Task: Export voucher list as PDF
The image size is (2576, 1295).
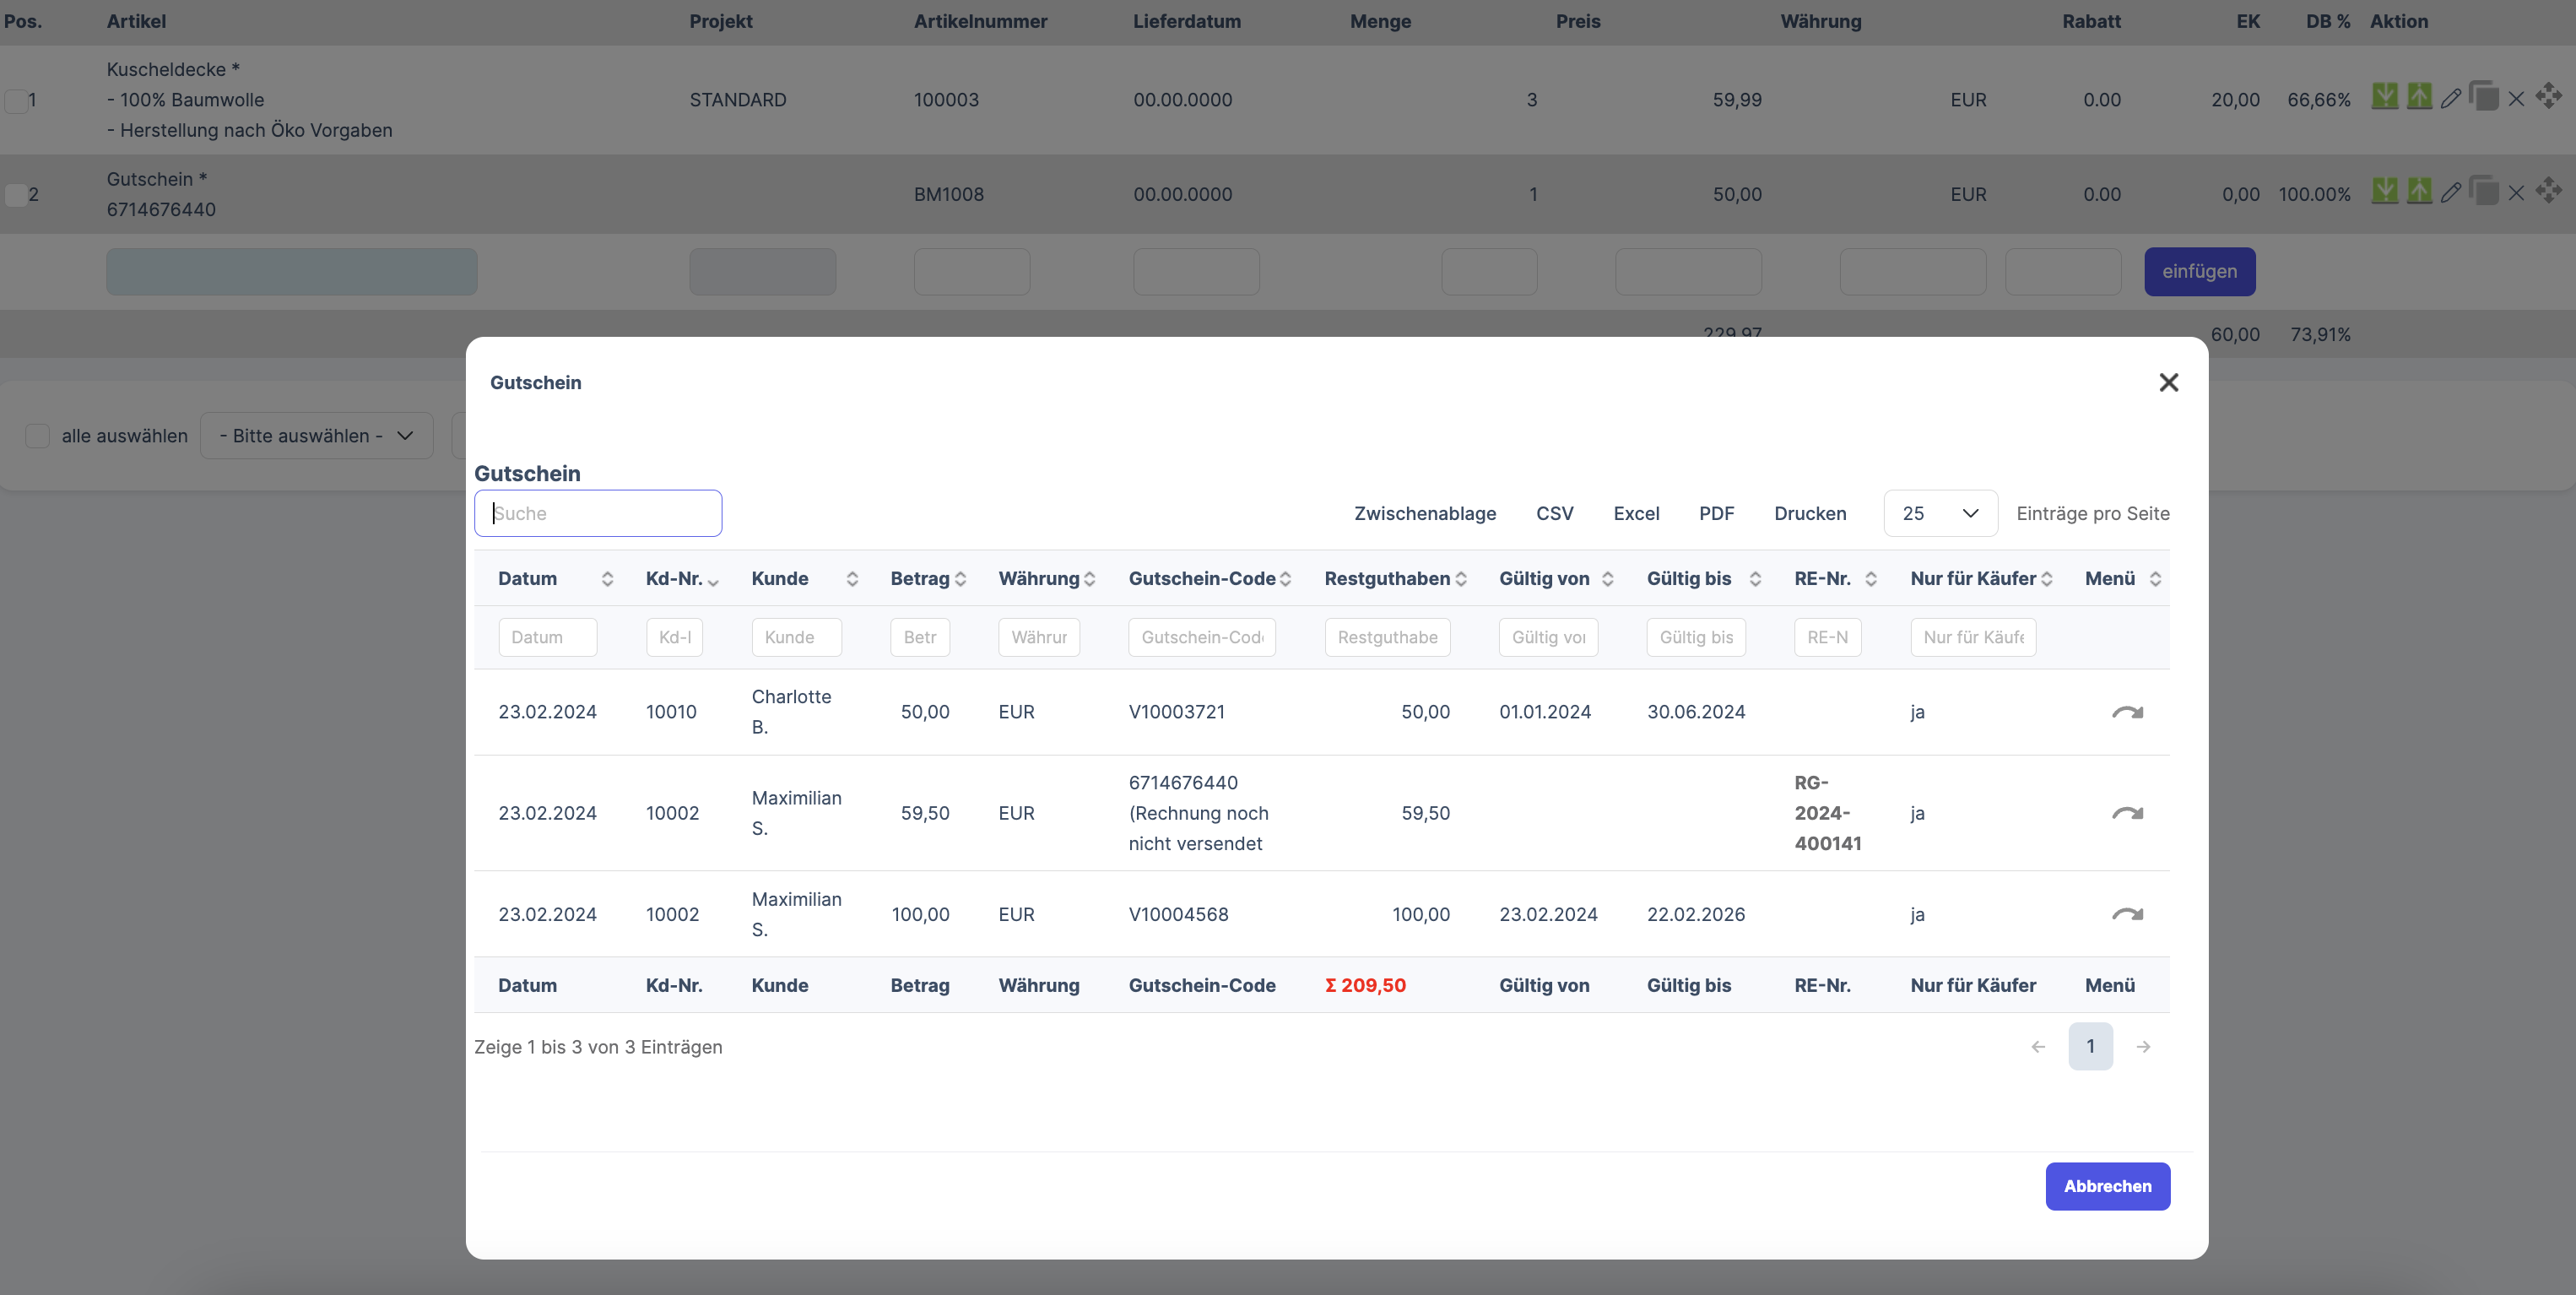Action: [x=1716, y=513]
